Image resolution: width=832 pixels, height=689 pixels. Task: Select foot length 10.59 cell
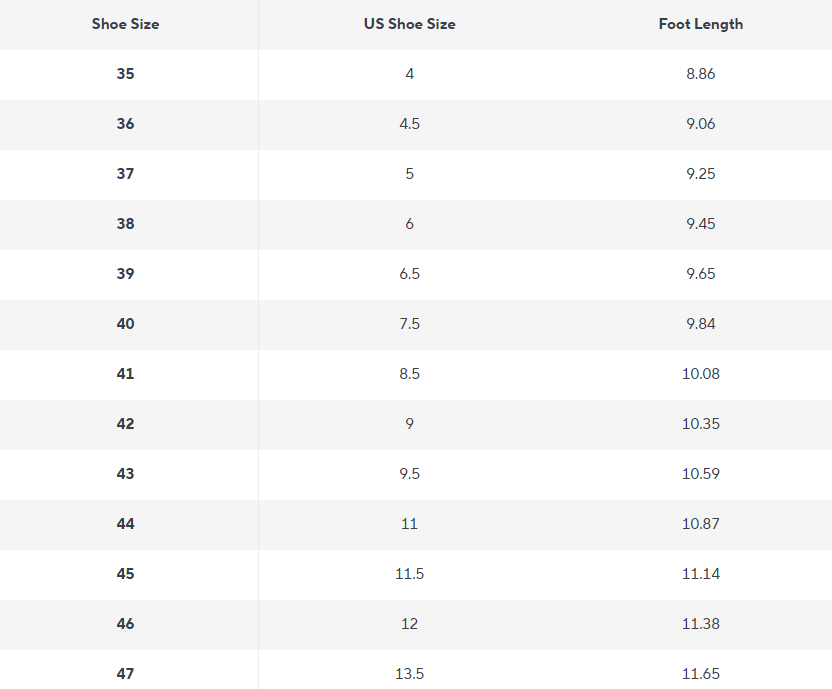tap(700, 474)
